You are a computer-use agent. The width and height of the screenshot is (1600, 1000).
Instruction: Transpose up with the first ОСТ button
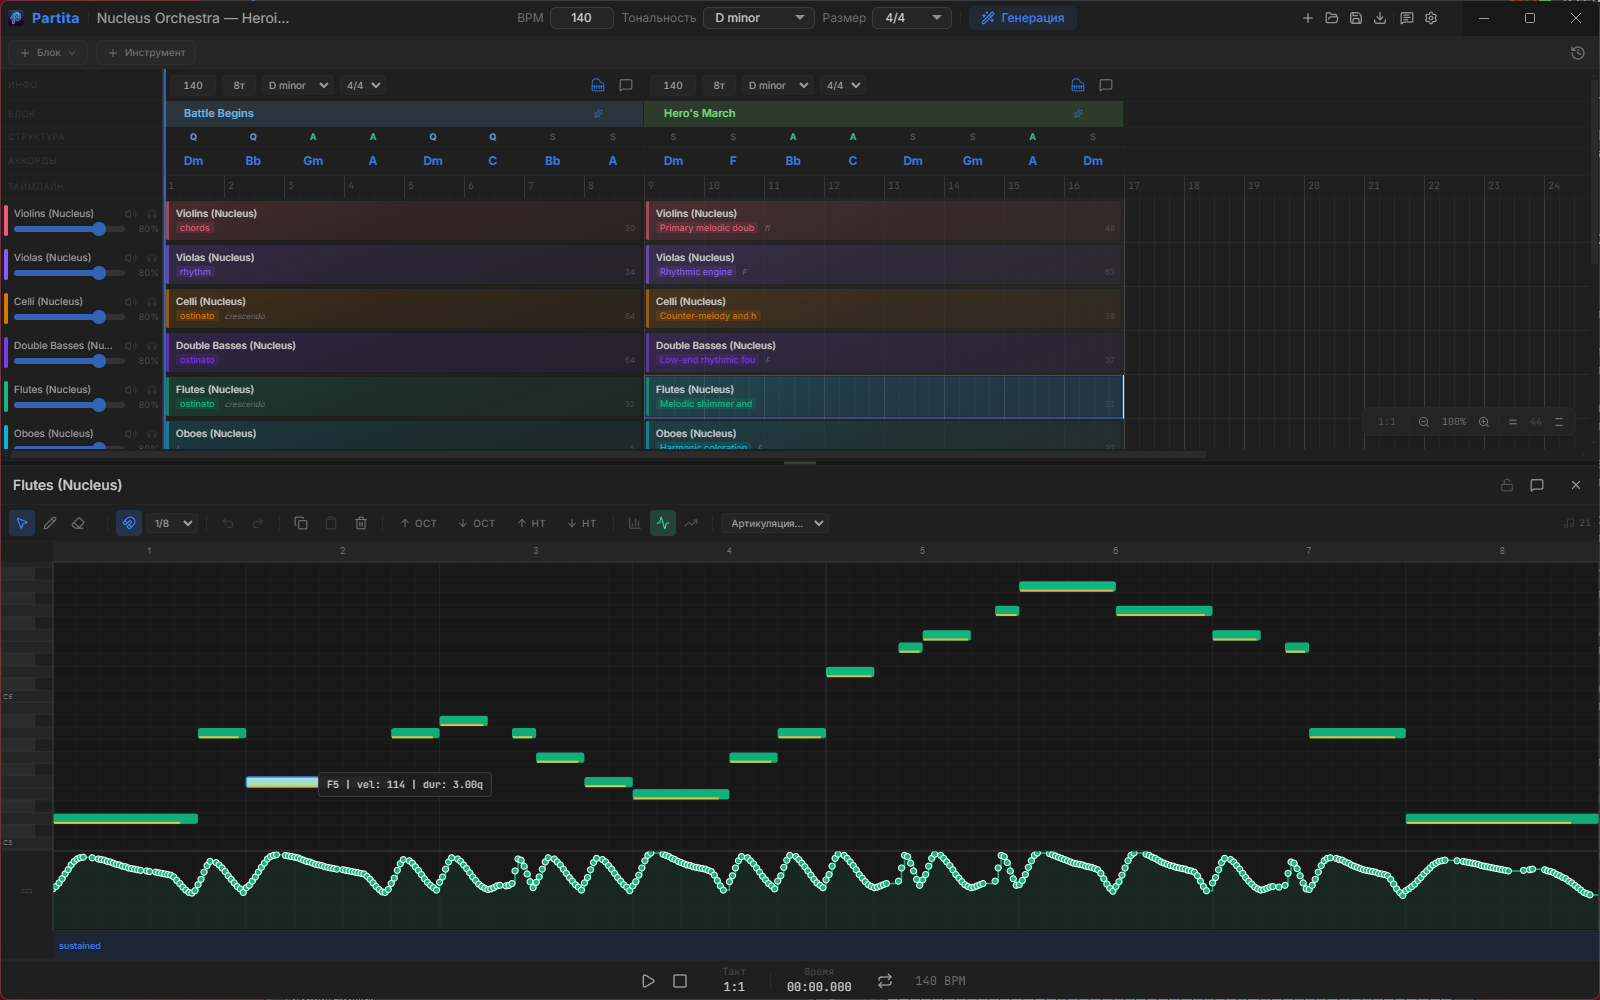(x=418, y=523)
